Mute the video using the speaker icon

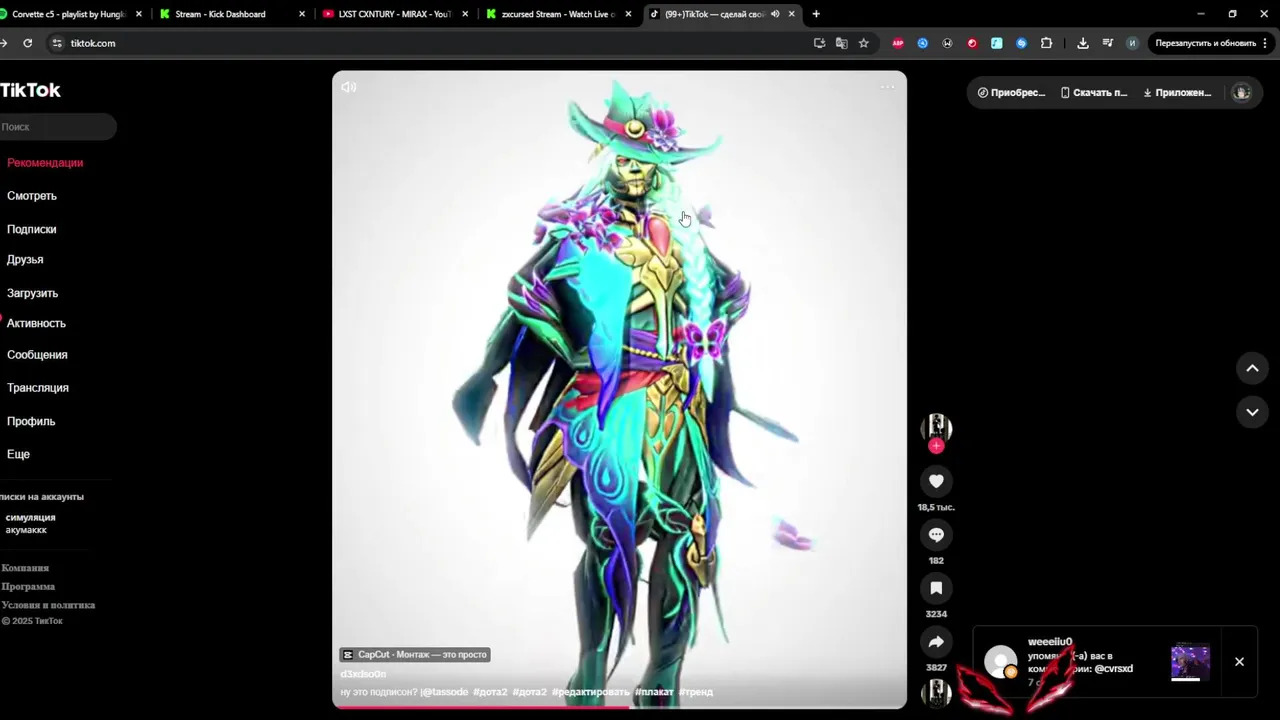(349, 87)
